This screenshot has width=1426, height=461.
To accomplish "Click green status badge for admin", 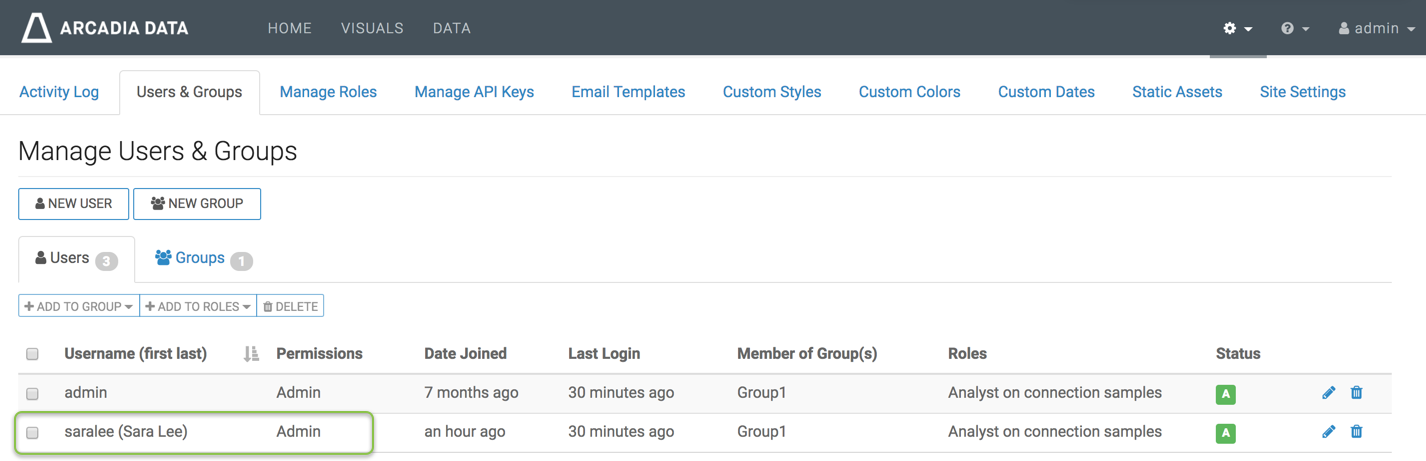I will tap(1225, 394).
